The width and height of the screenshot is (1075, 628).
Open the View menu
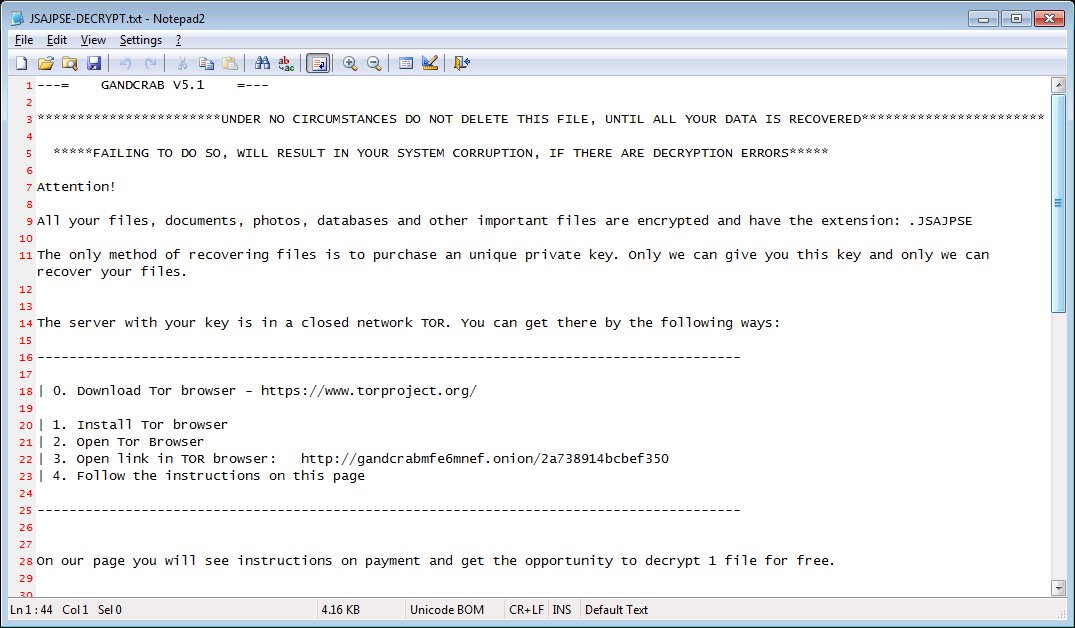pos(93,40)
